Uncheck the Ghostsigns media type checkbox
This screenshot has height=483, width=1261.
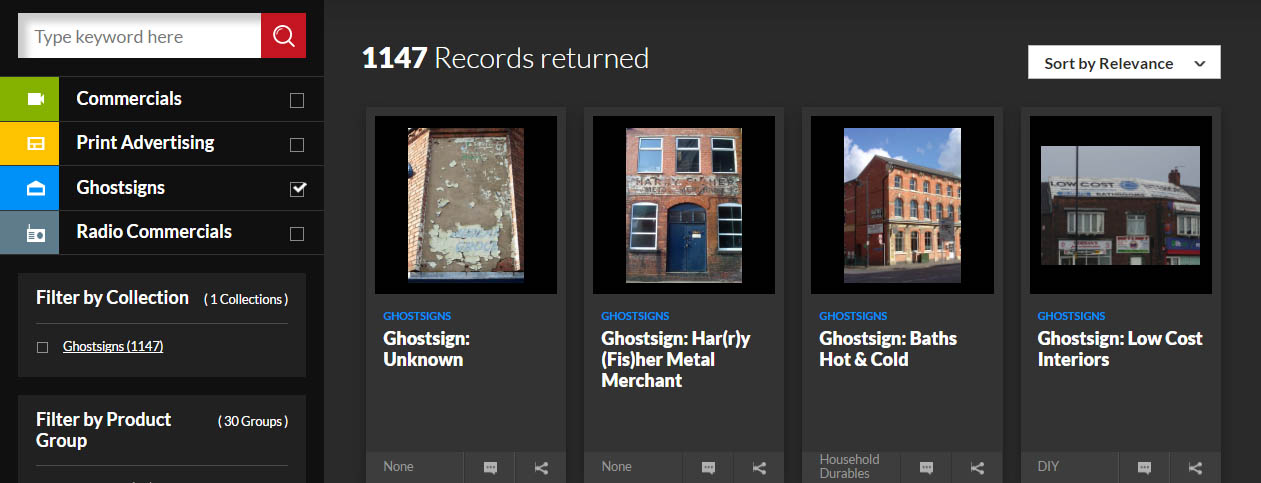[x=297, y=189]
